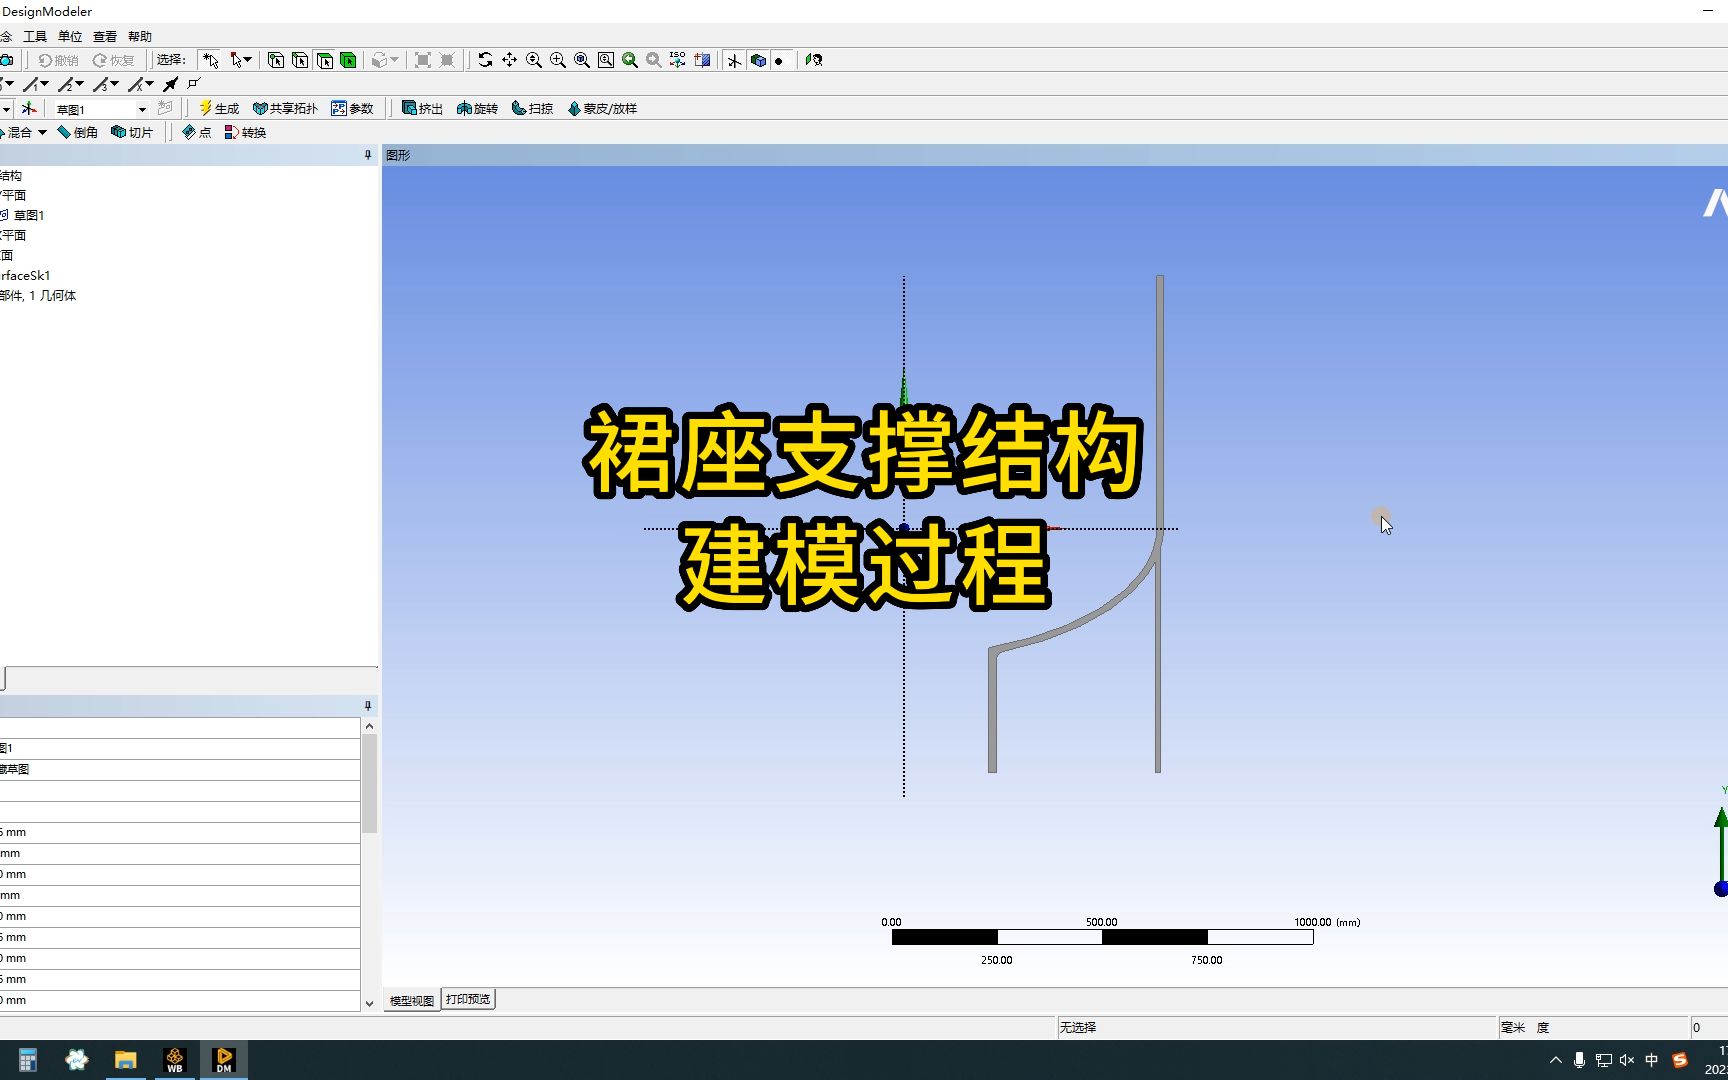
Task: Toggle display points icon
Action: (780, 60)
